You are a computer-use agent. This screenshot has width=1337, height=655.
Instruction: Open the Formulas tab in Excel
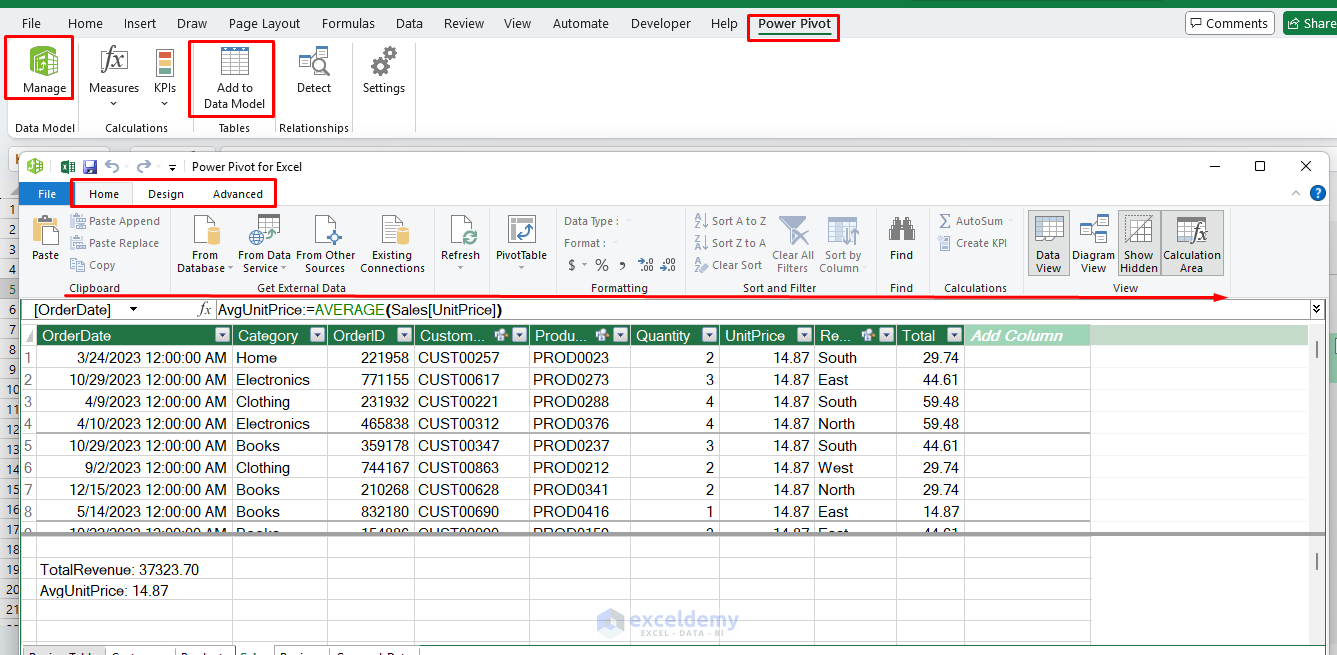349,23
